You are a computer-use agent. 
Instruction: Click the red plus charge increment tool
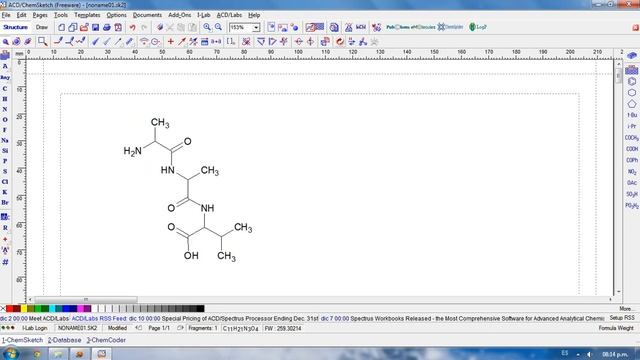click(171, 41)
